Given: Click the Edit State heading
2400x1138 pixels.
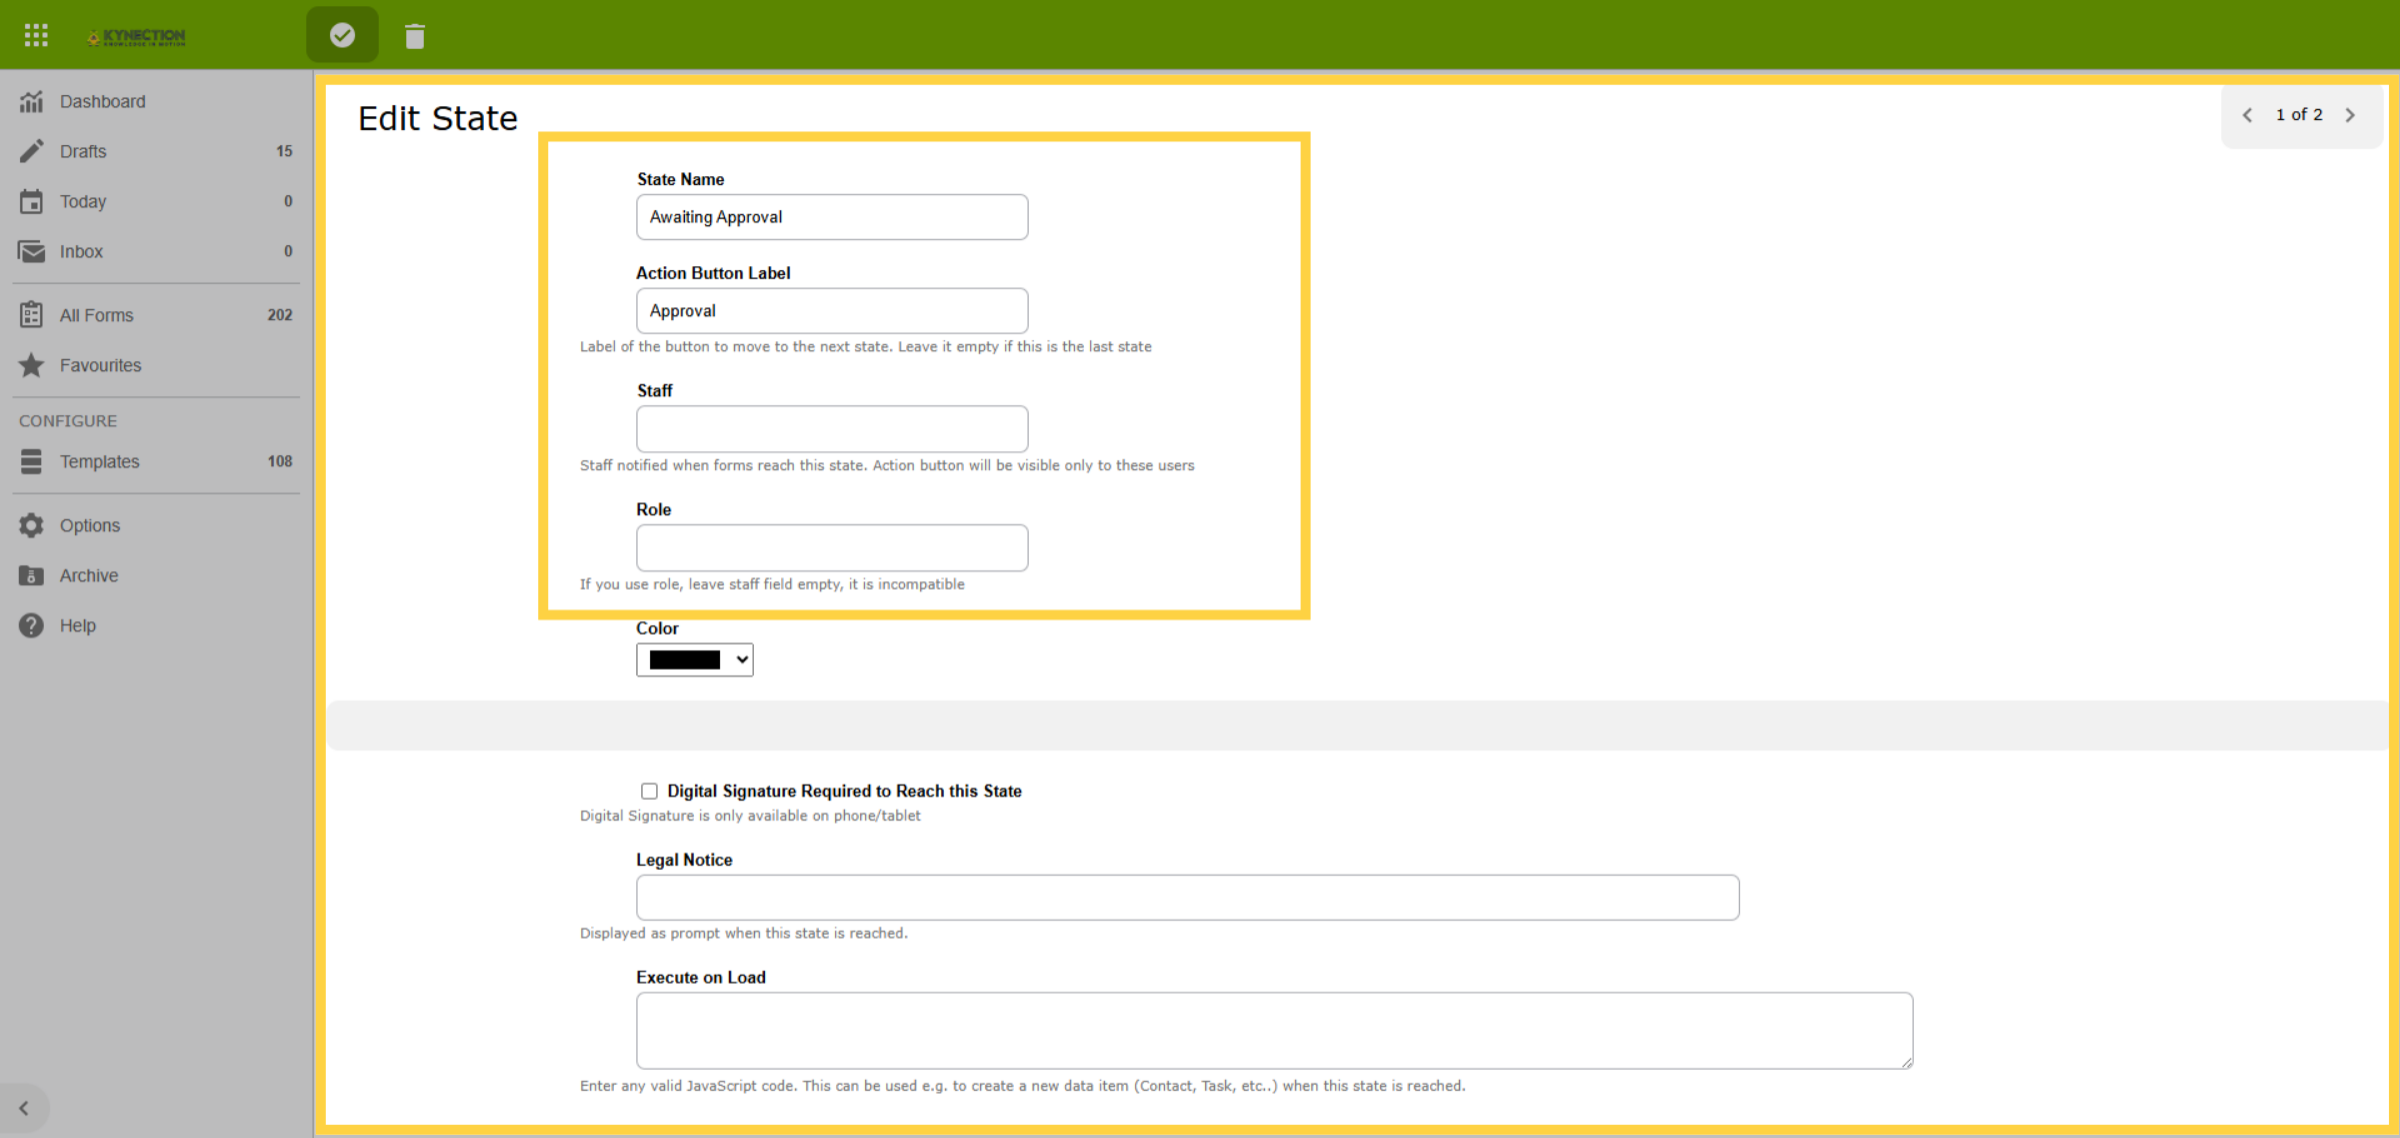Looking at the screenshot, I should click(x=438, y=118).
